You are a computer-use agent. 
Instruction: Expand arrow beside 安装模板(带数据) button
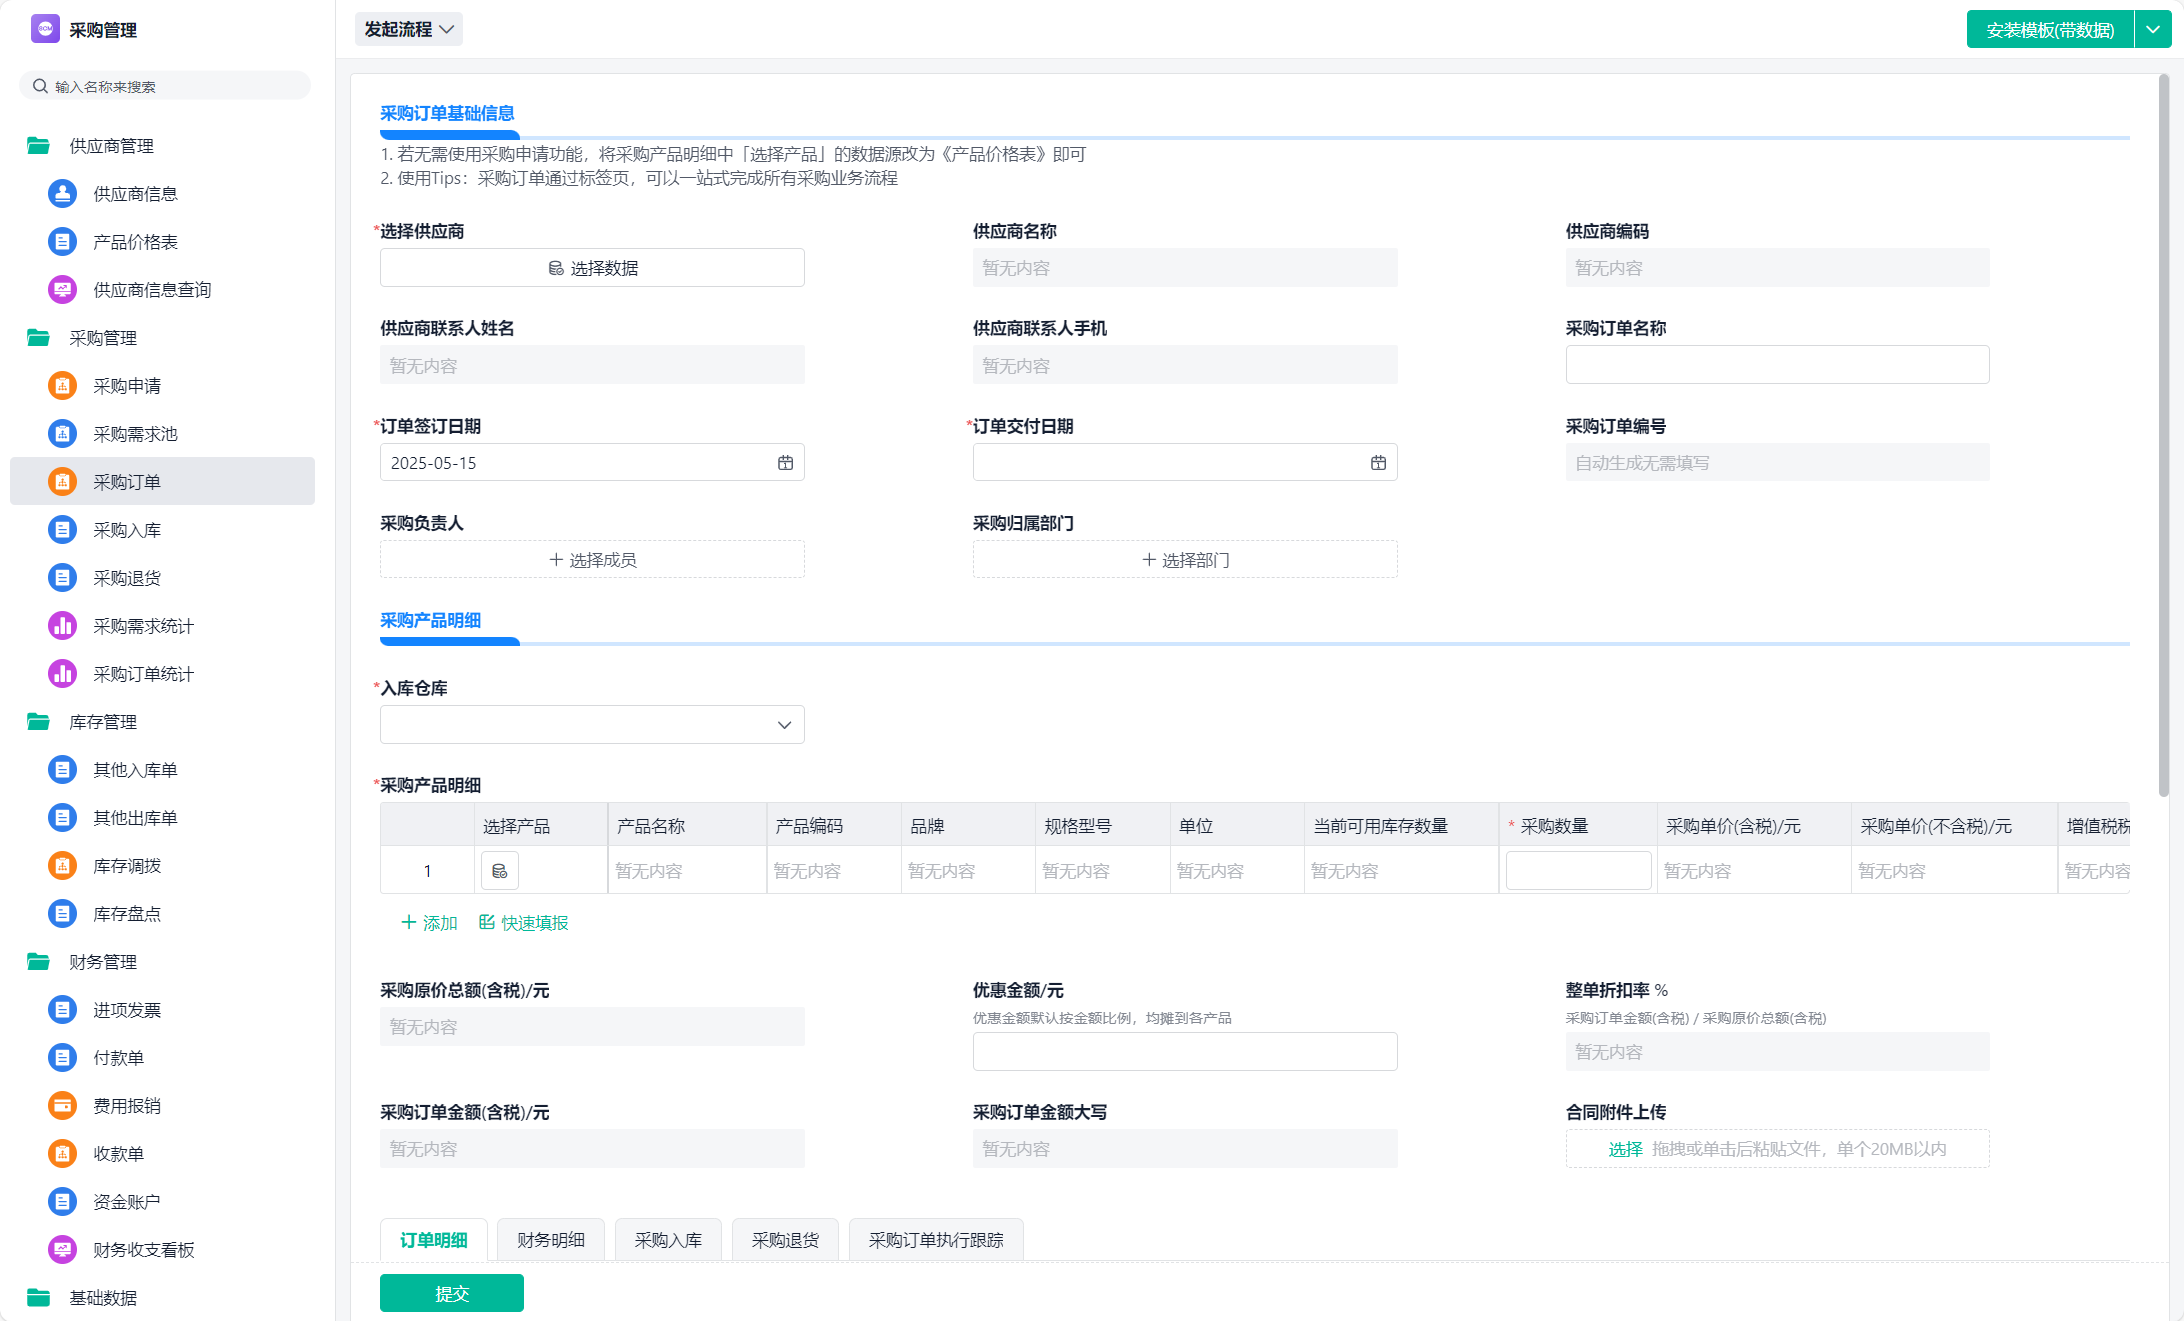pos(2153,29)
